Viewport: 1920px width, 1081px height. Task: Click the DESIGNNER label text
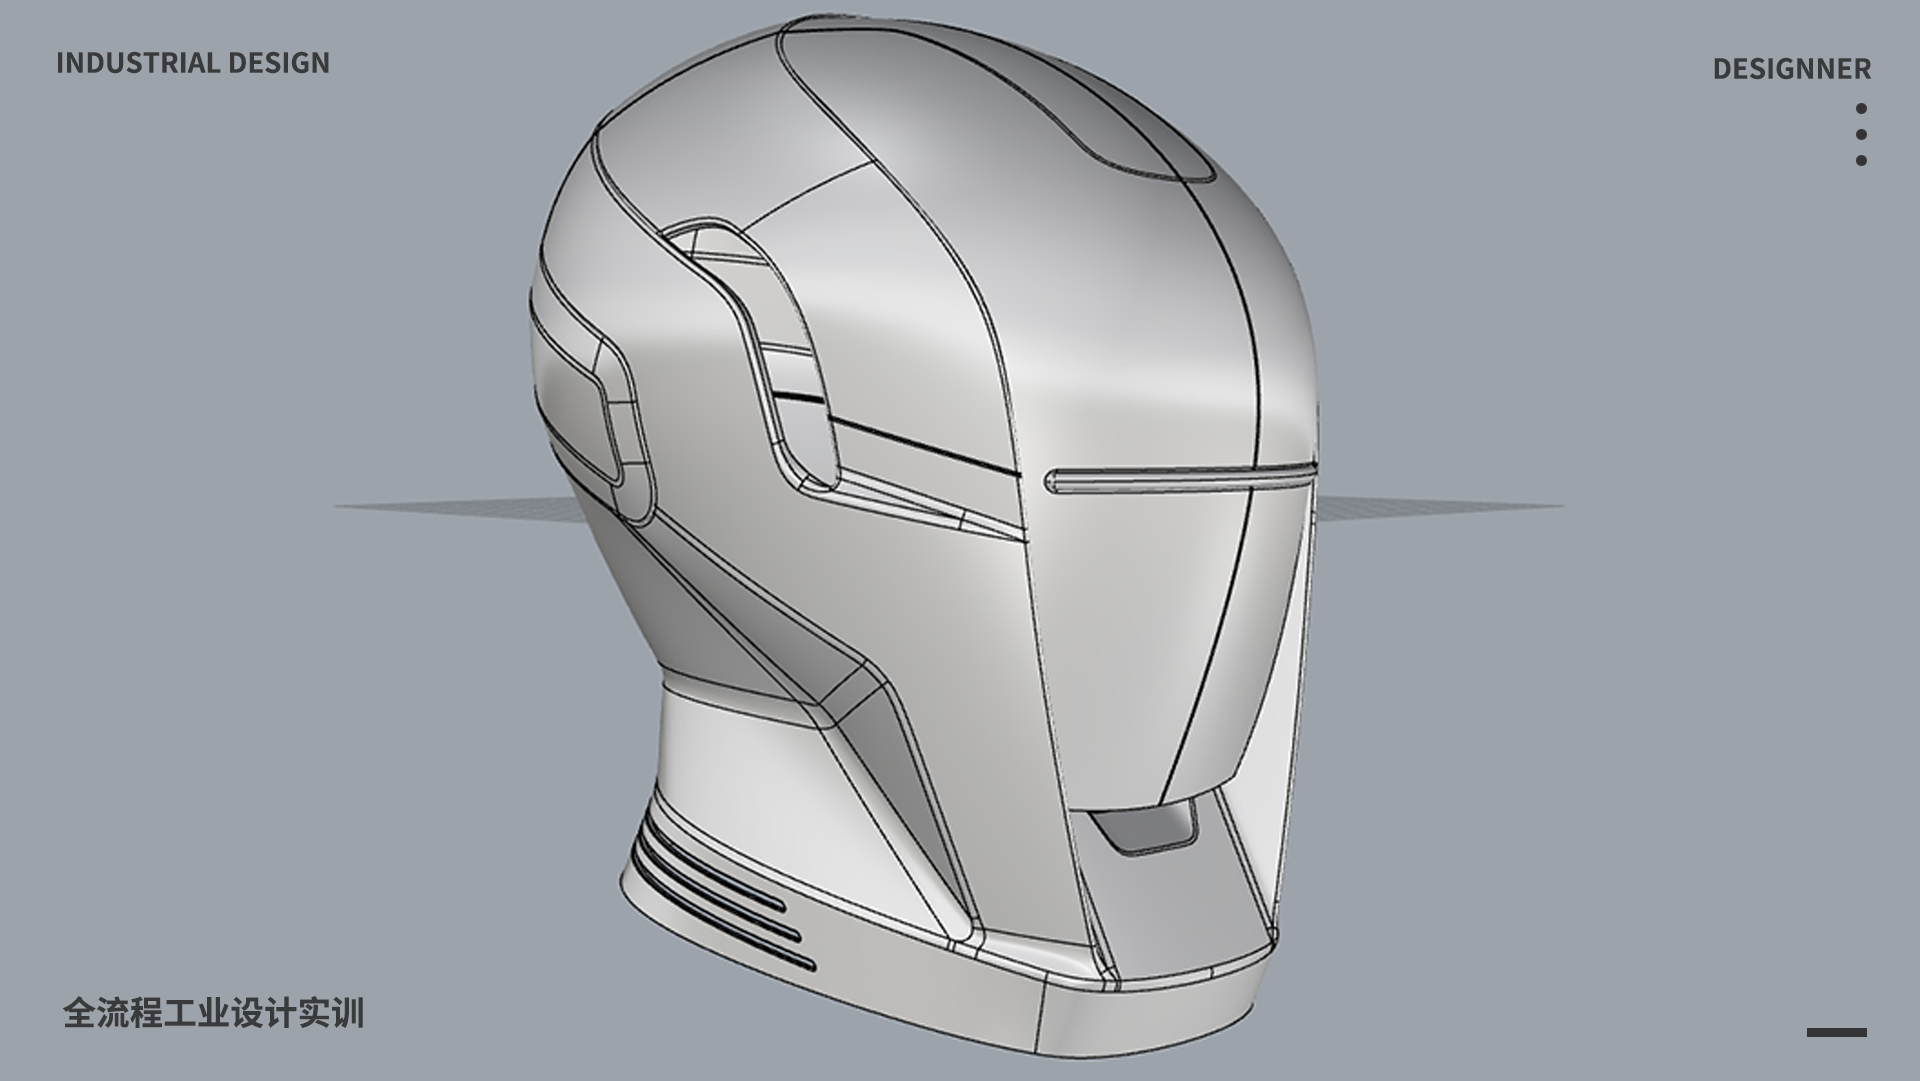click(x=1791, y=69)
